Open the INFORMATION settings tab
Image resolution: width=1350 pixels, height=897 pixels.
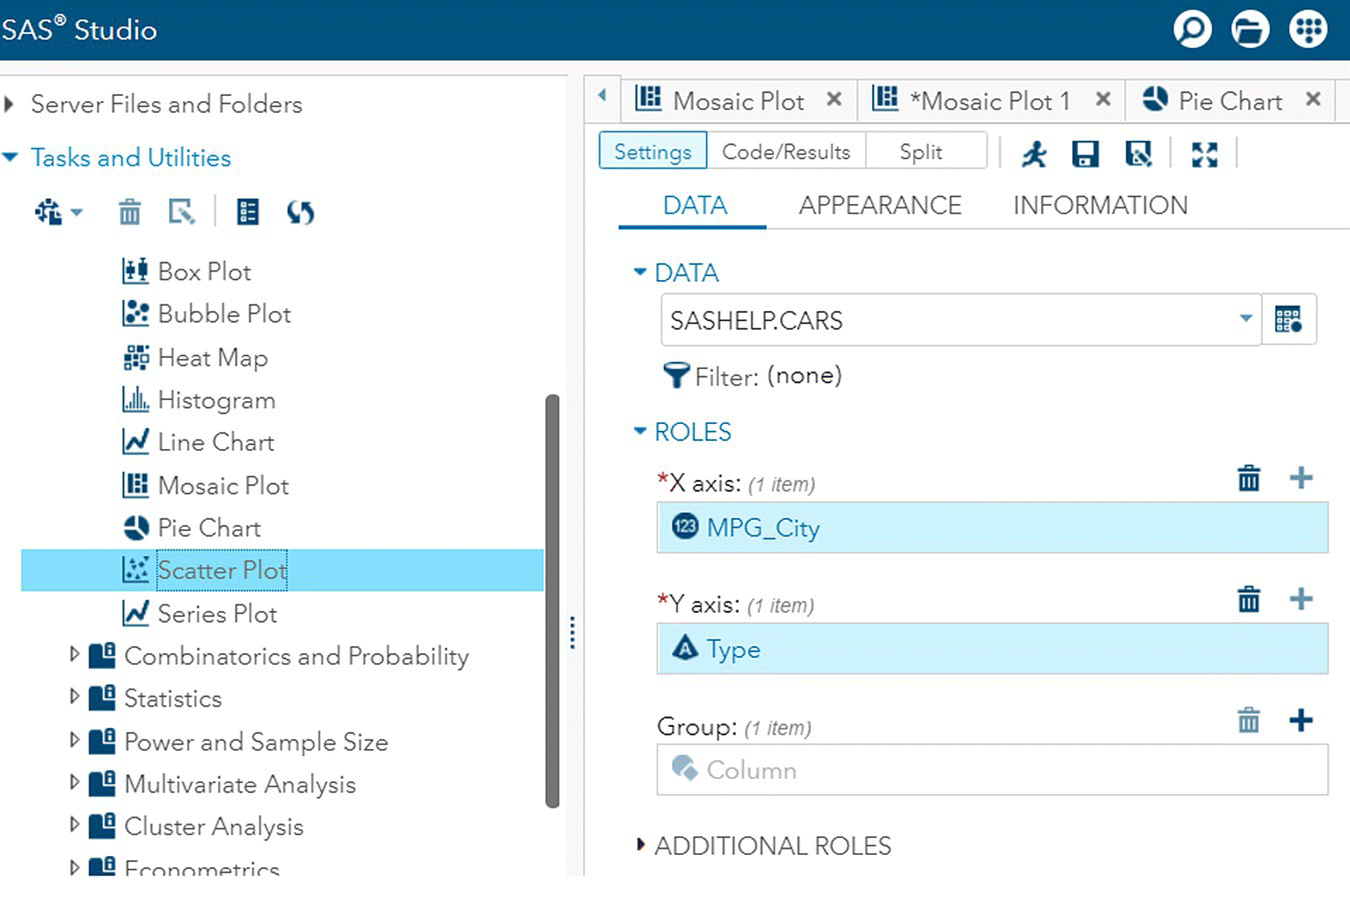click(1100, 205)
